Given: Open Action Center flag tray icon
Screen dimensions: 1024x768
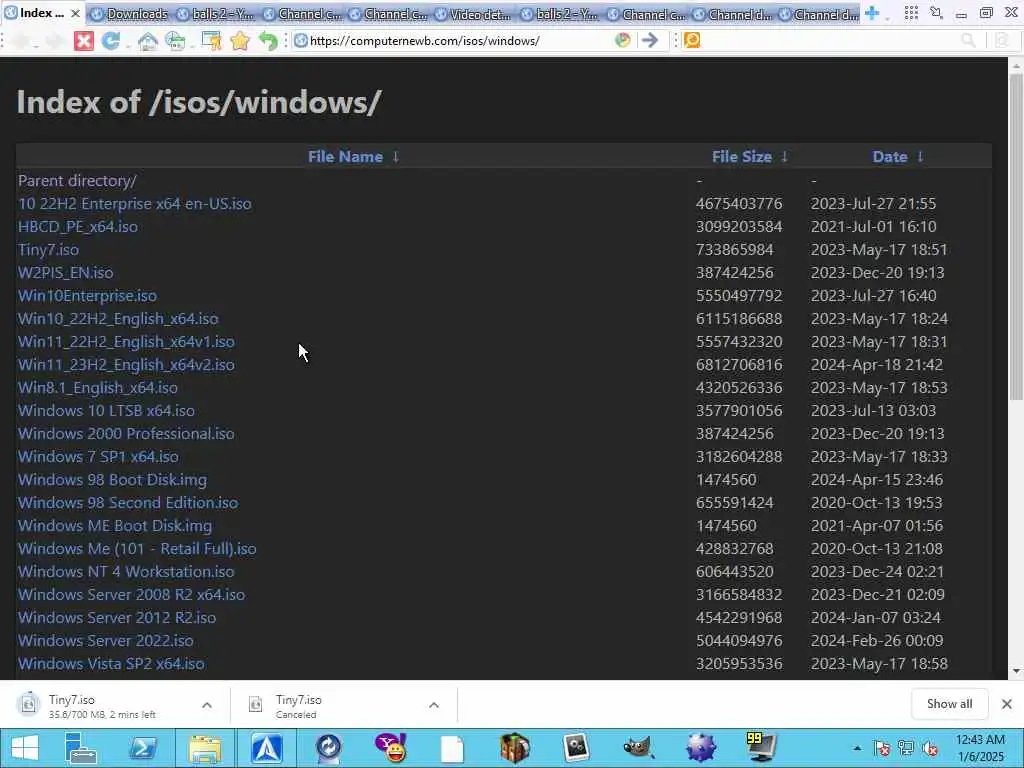Looking at the screenshot, I should 882,748.
